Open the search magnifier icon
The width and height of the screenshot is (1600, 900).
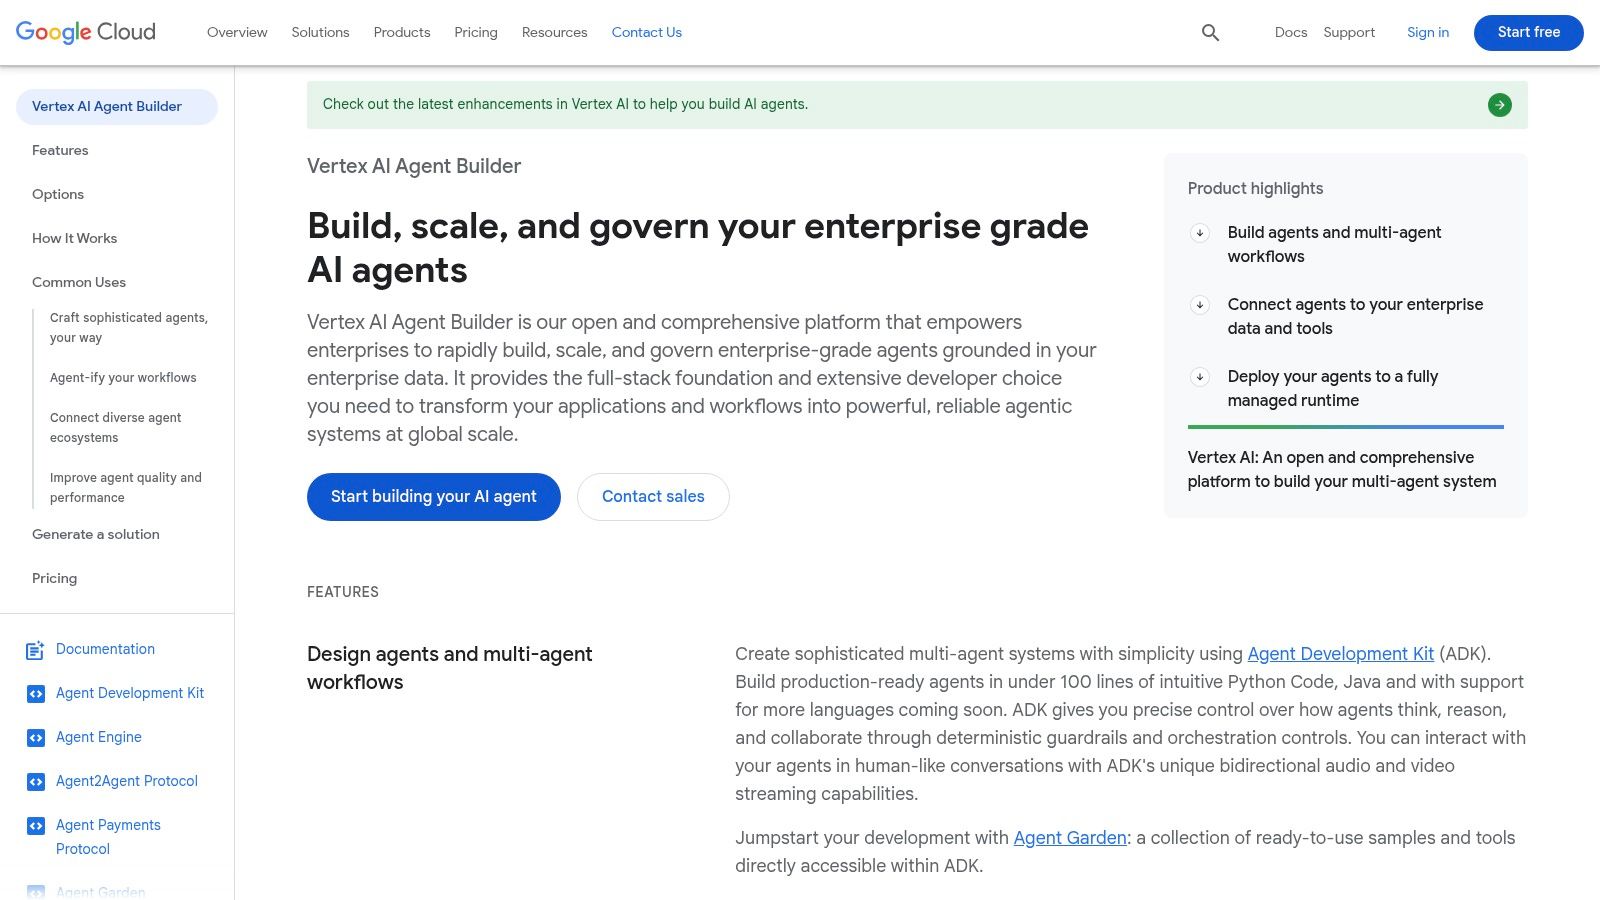tap(1209, 32)
